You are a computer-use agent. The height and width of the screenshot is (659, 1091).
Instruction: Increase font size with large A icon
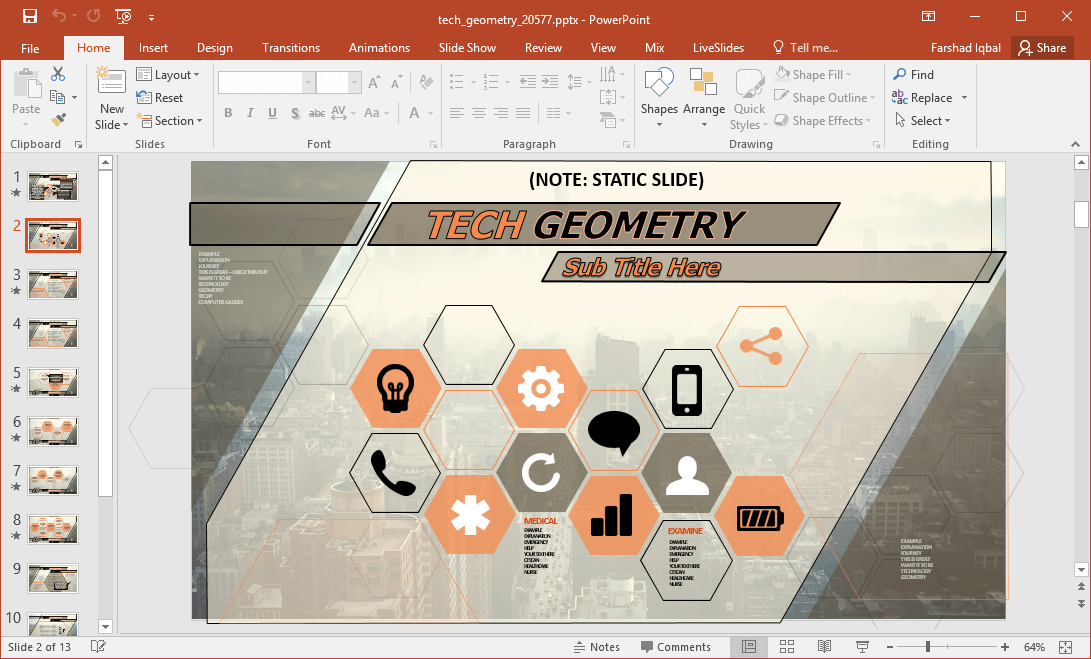click(374, 83)
